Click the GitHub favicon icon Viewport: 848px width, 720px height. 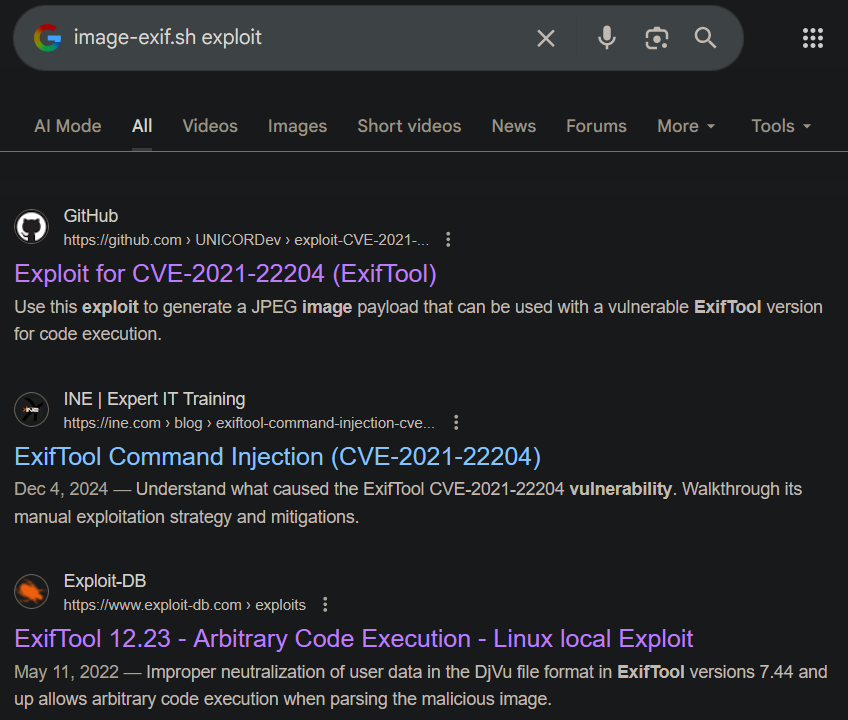32,227
